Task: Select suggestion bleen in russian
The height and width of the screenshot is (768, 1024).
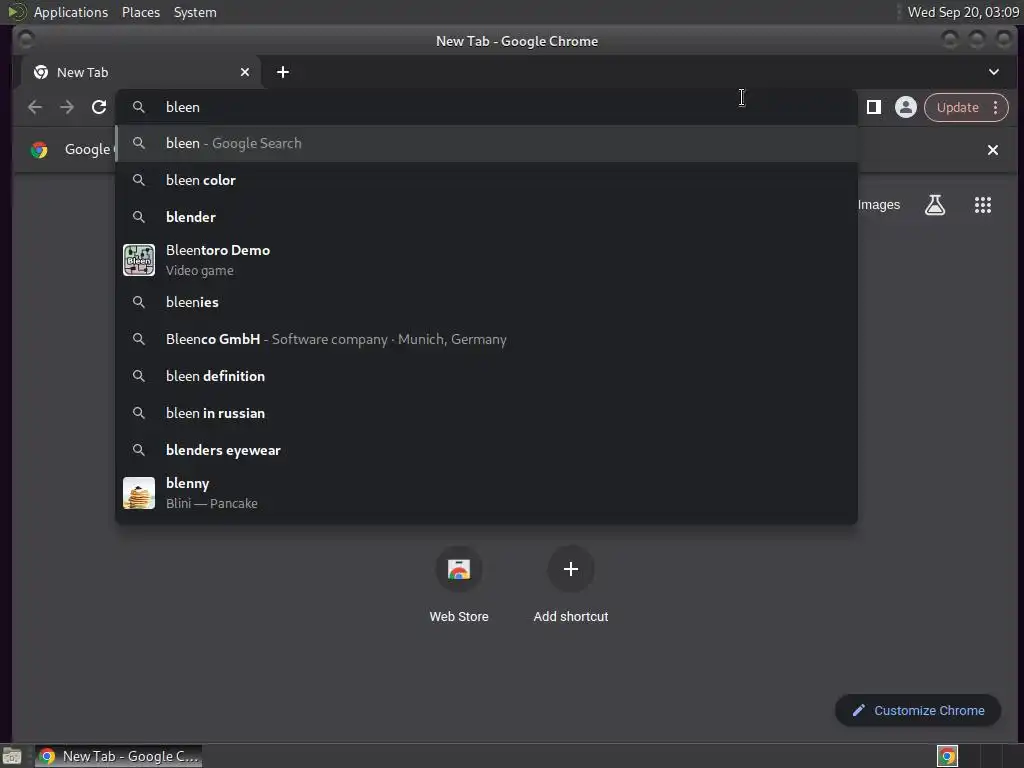Action: pos(486,413)
